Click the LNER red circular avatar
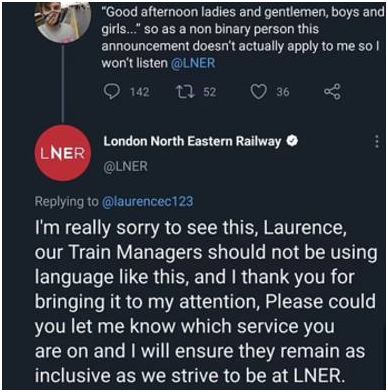The image size is (388, 392). [63, 154]
